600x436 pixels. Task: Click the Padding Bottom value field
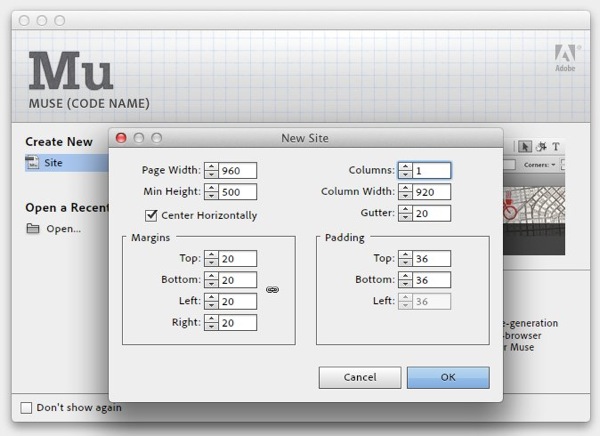432,280
